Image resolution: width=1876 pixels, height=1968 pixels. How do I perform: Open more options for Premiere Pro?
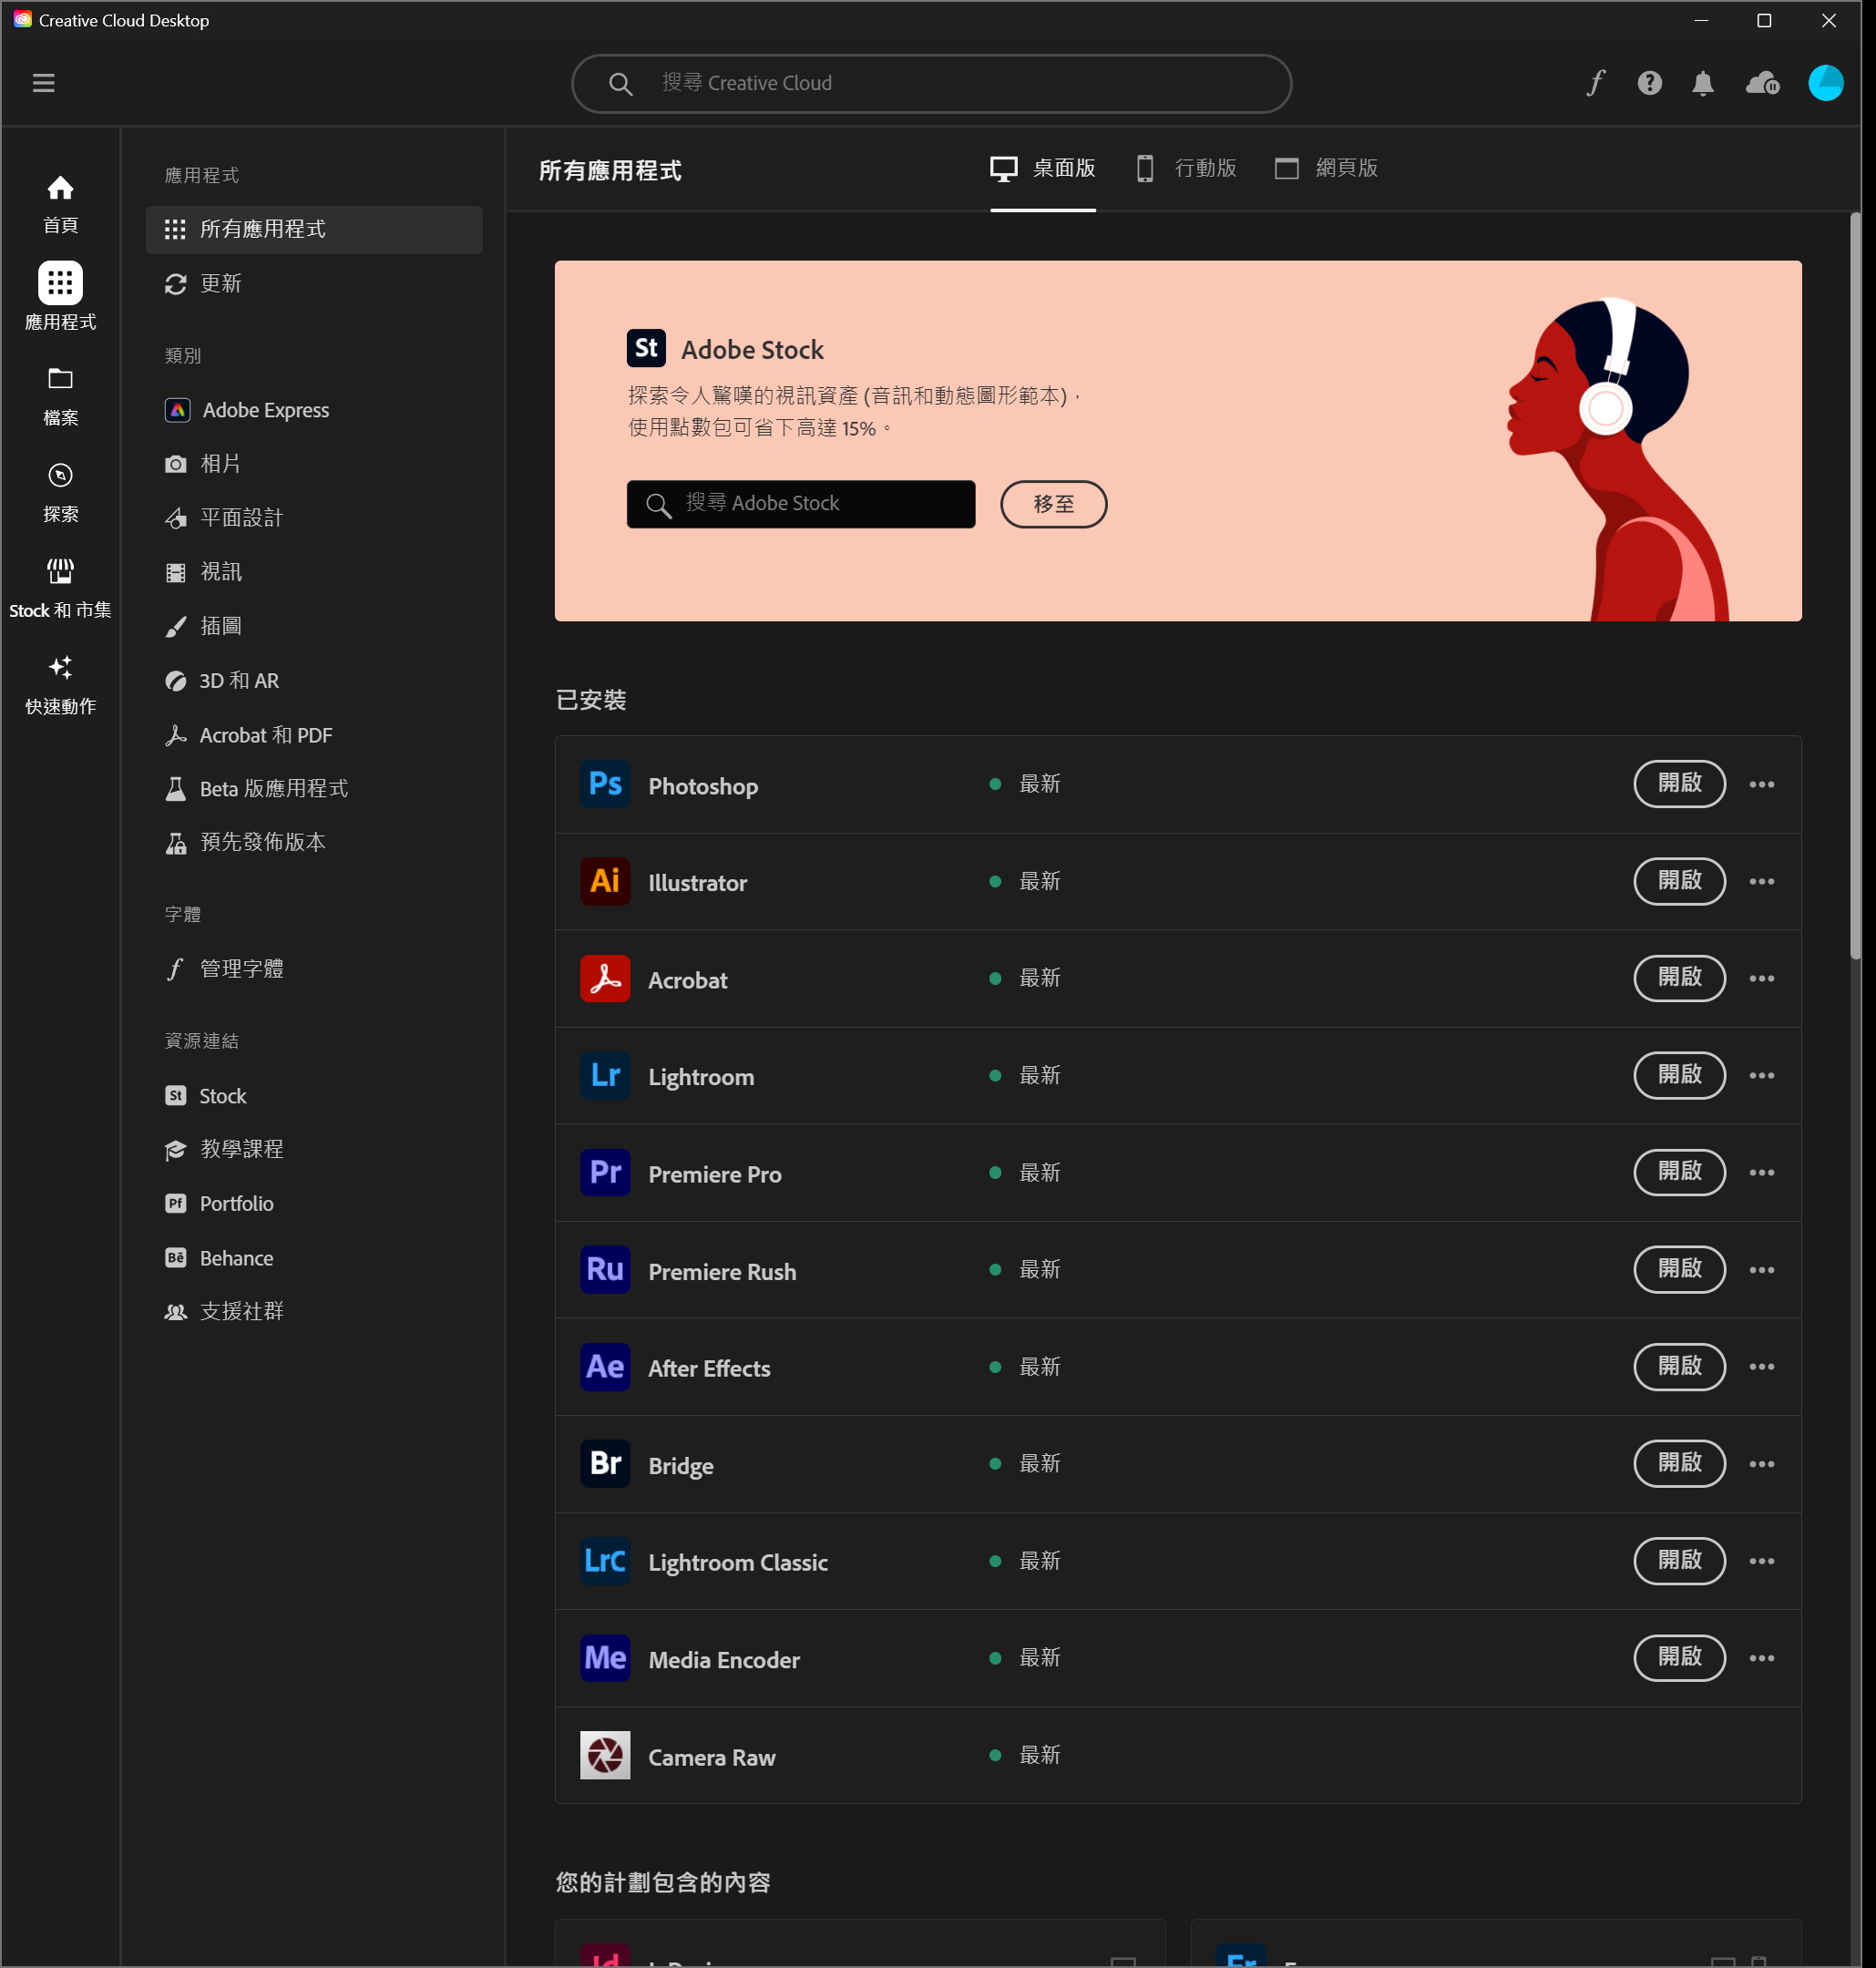1761,1172
